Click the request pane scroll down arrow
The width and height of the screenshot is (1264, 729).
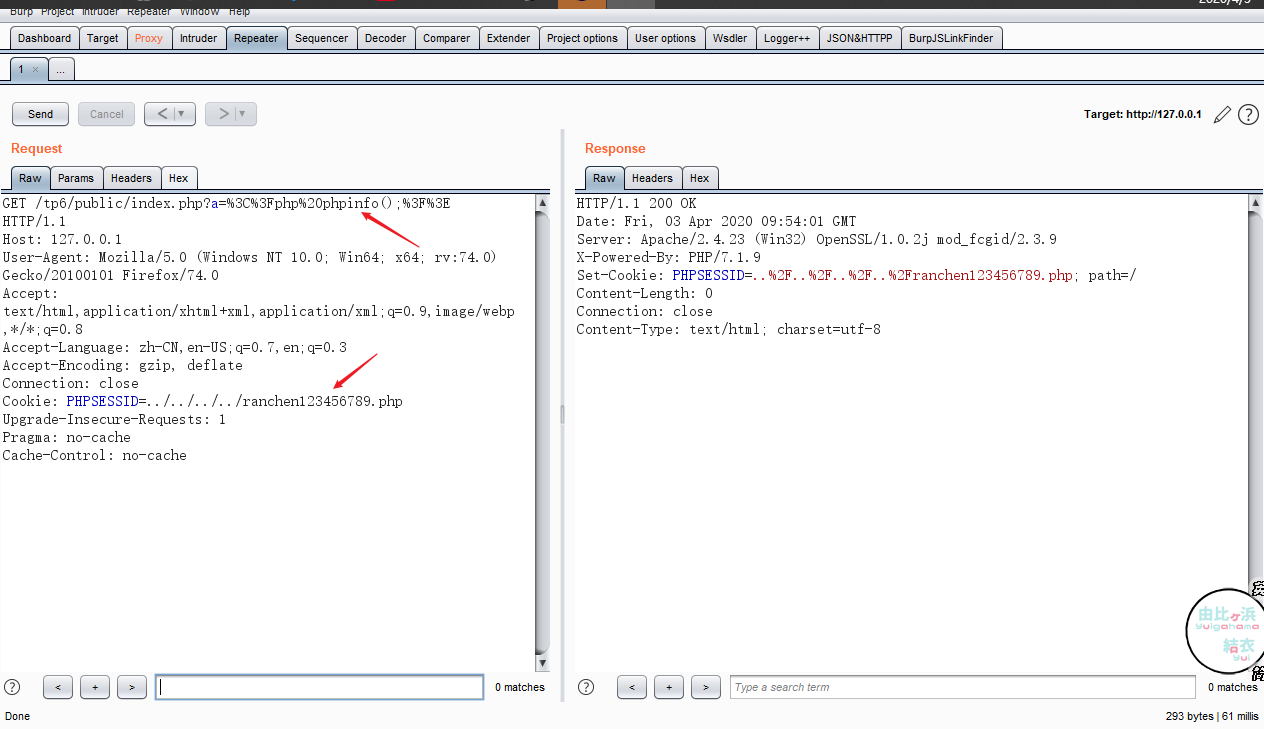[x=543, y=663]
